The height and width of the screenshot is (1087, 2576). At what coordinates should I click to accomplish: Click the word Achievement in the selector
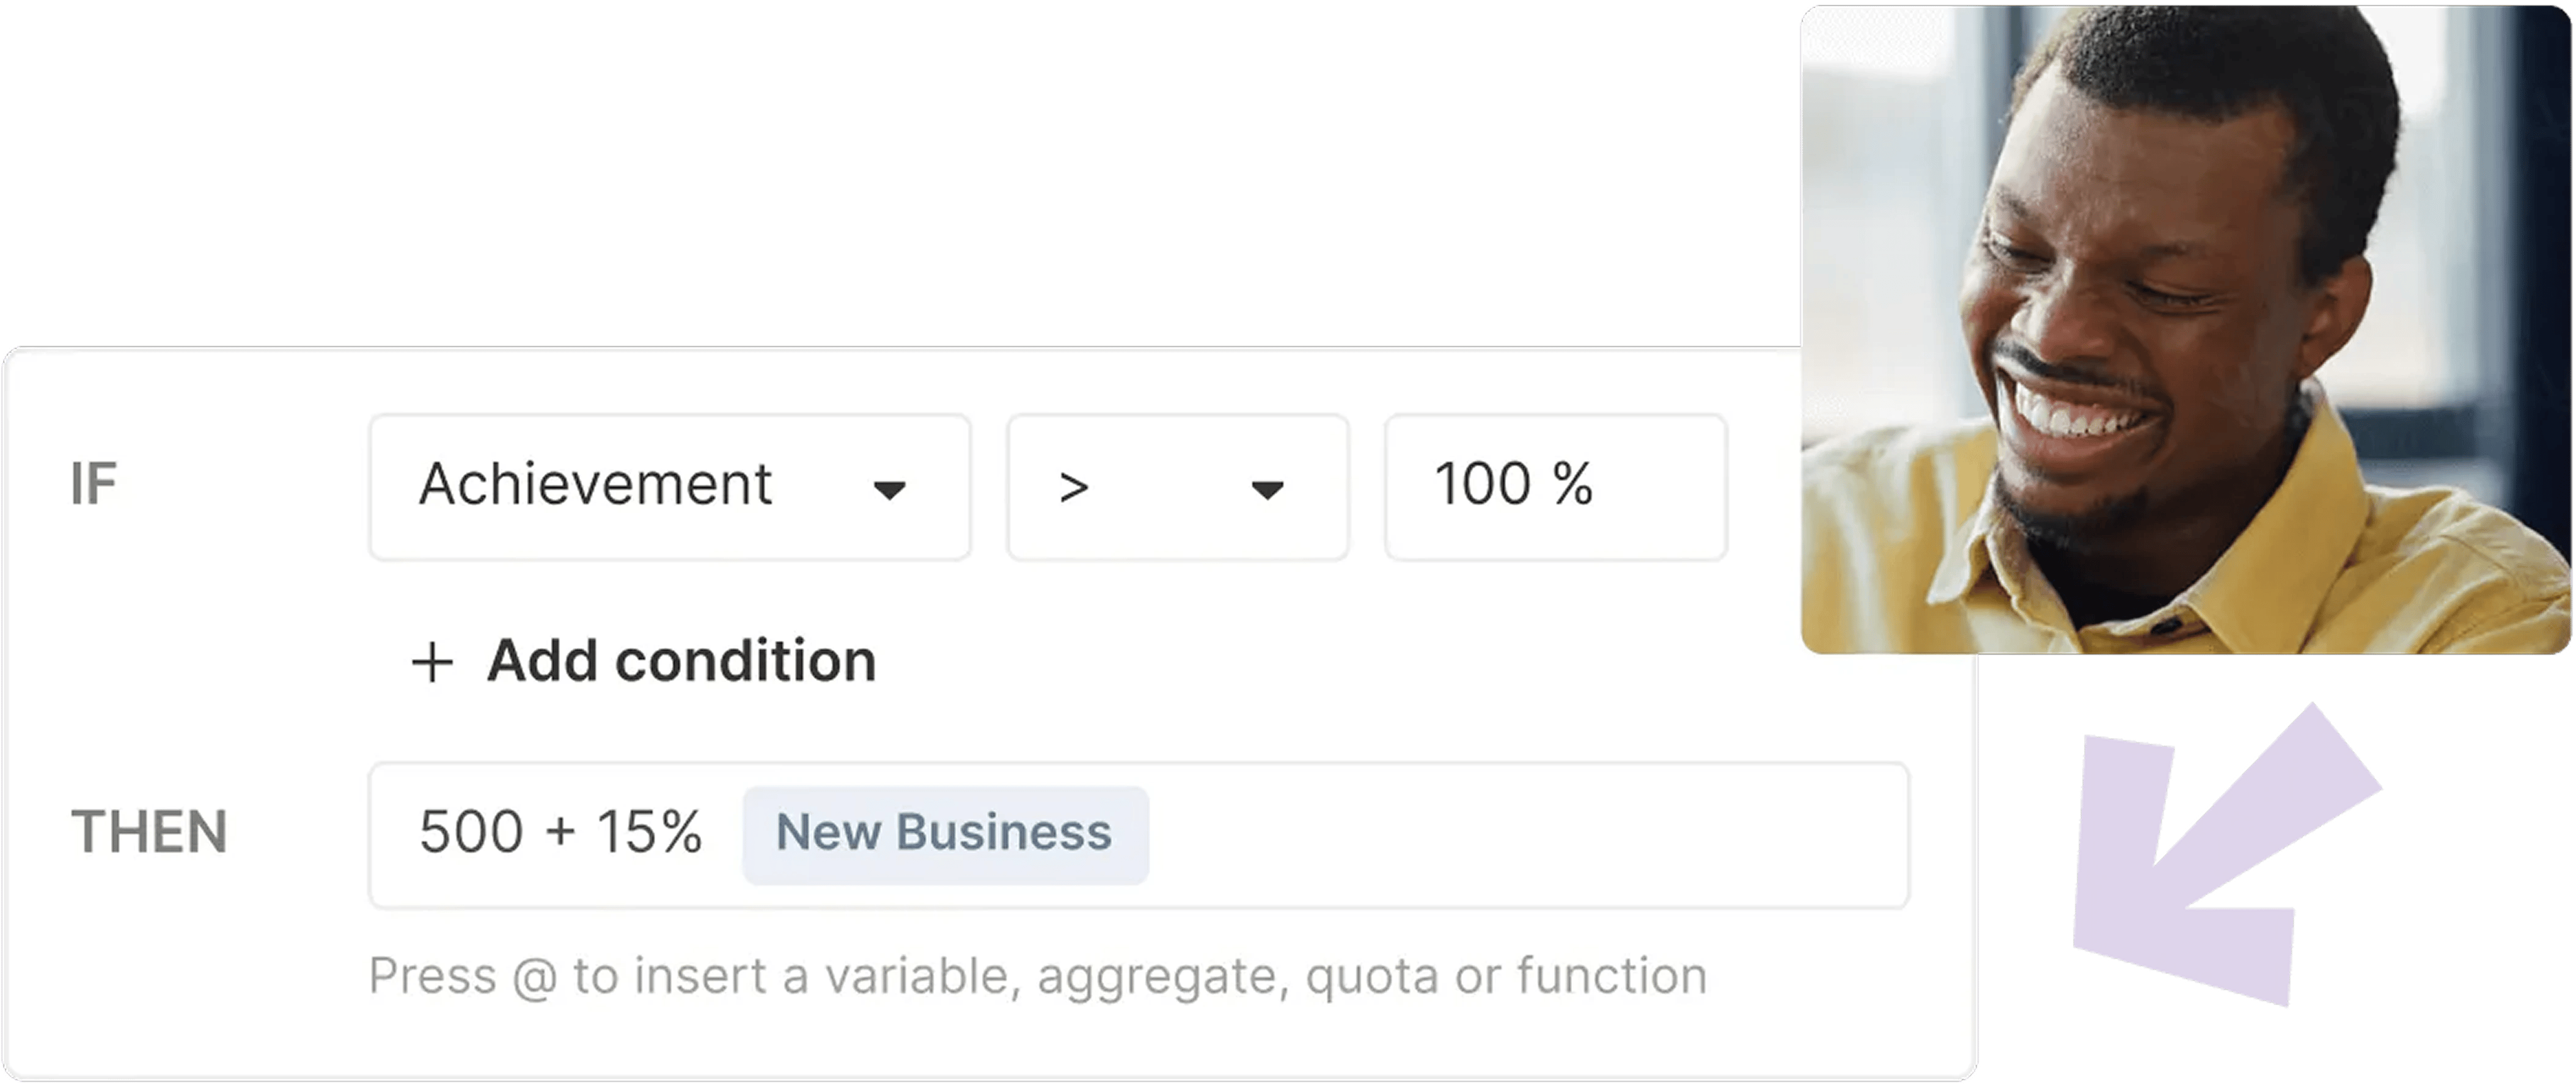(595, 485)
